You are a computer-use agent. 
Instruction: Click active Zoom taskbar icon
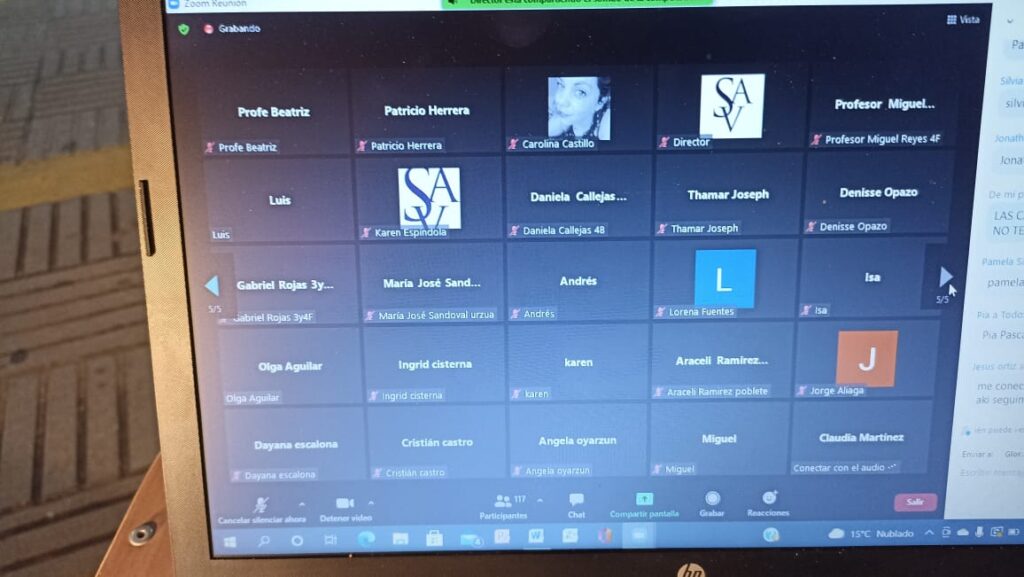(x=639, y=535)
